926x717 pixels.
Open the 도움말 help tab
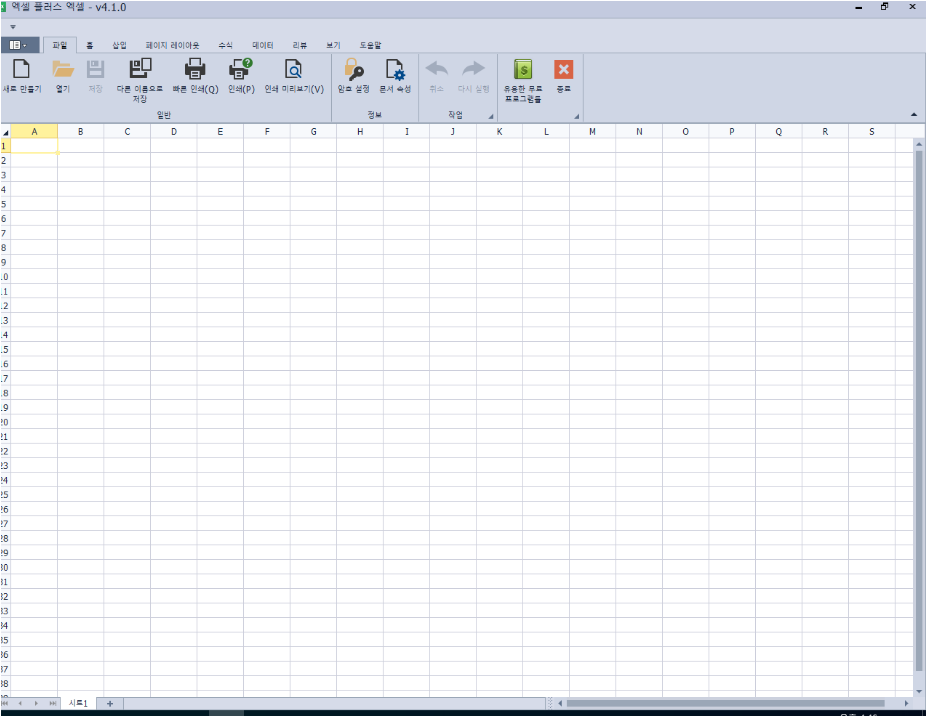370,45
